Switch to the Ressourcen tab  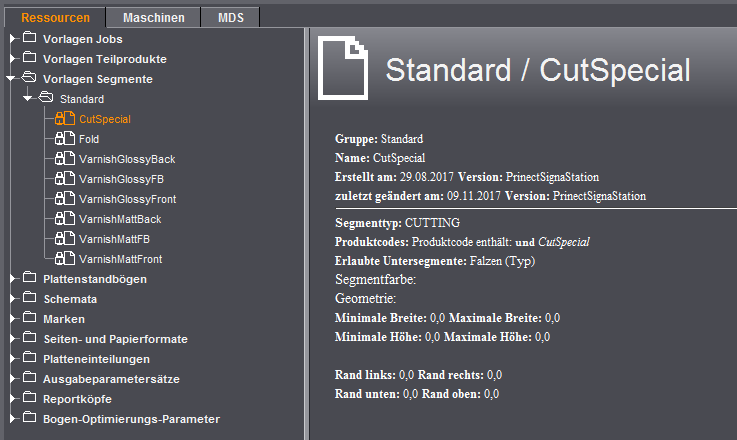pos(55,18)
